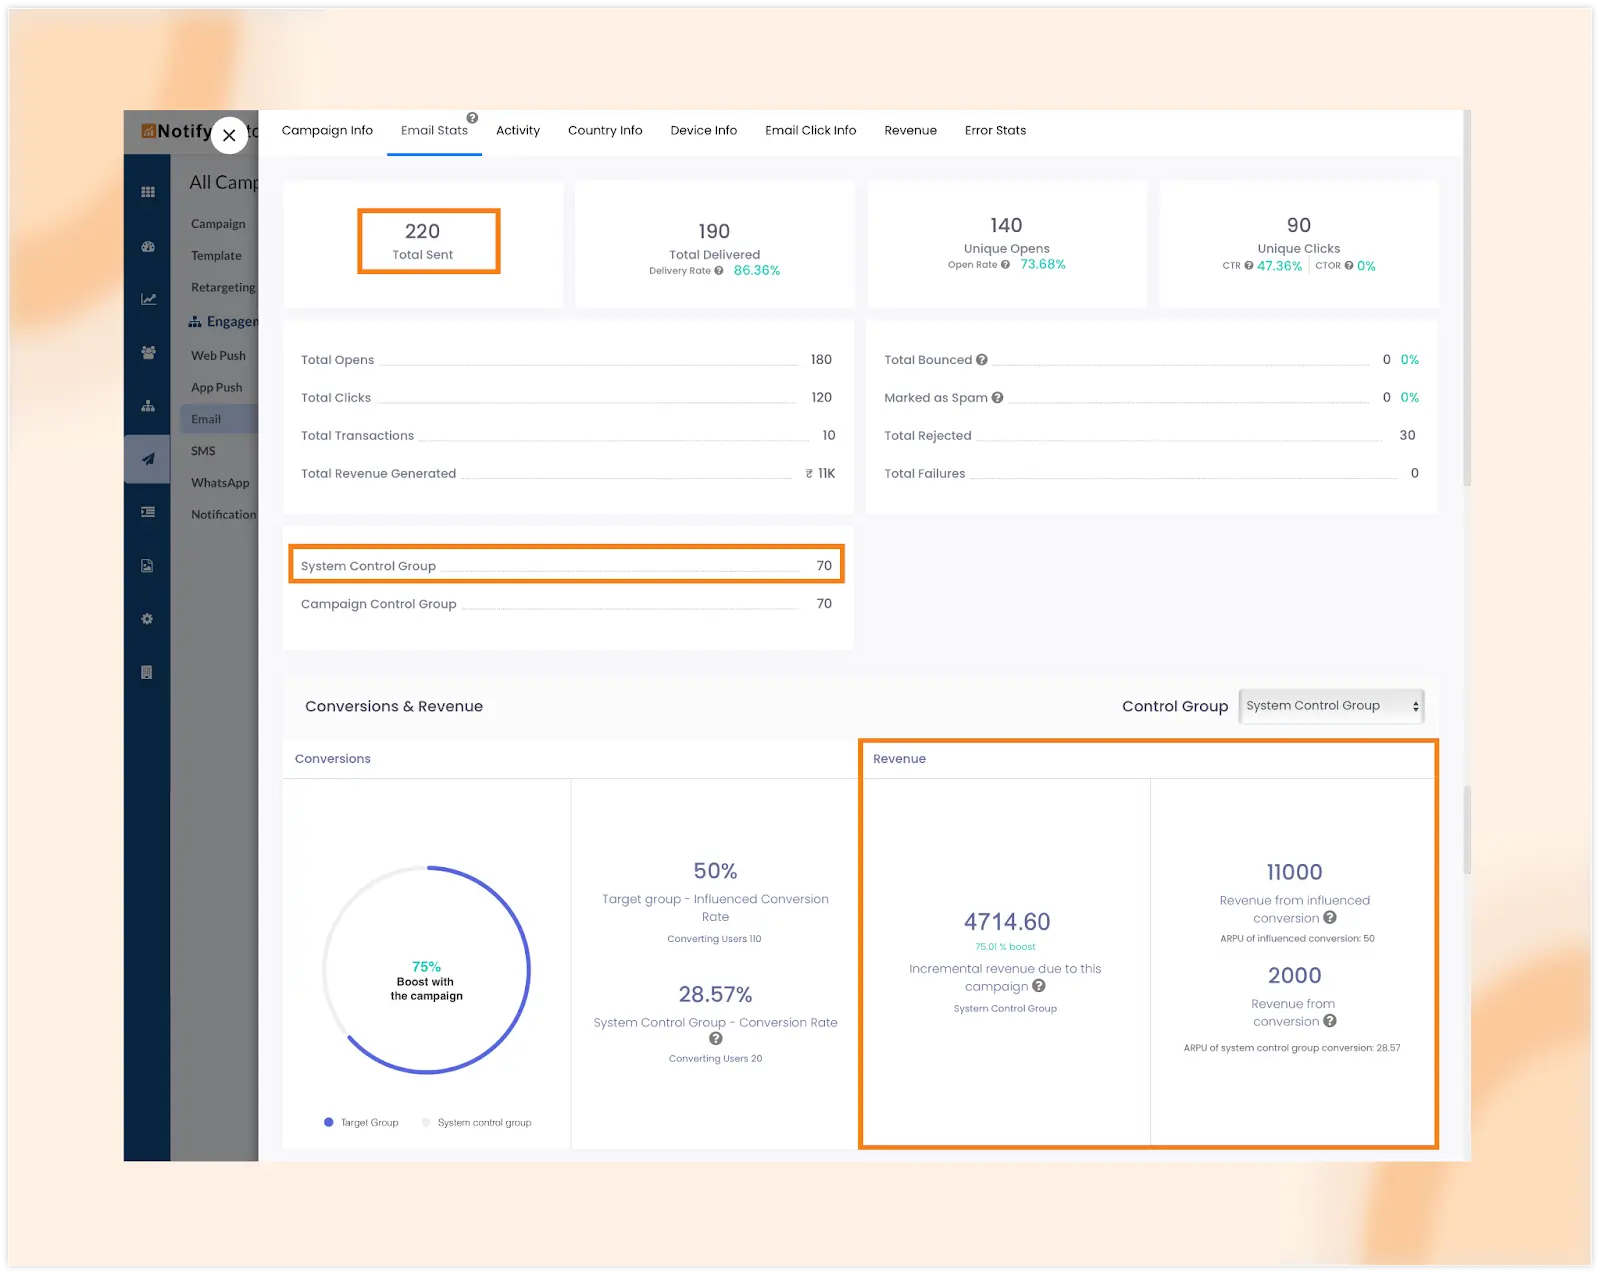Open the dashboard gauge icon in sidebar
The image size is (1600, 1274).
(148, 246)
